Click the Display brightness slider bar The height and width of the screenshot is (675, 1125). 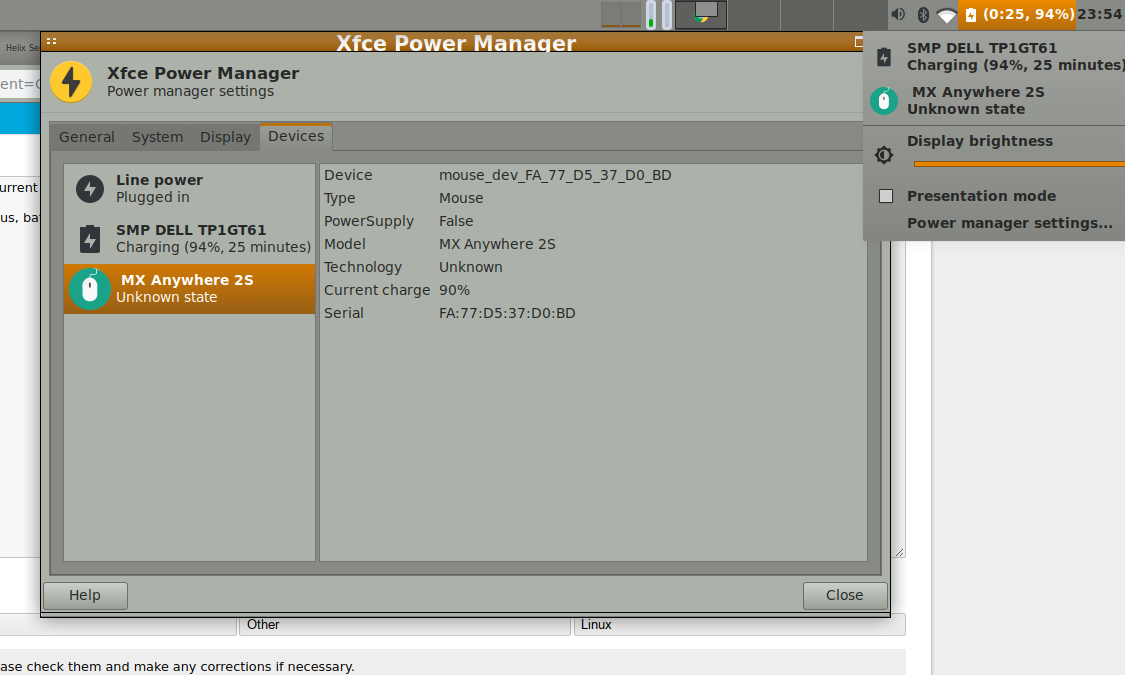pyautogui.click(x=1018, y=163)
